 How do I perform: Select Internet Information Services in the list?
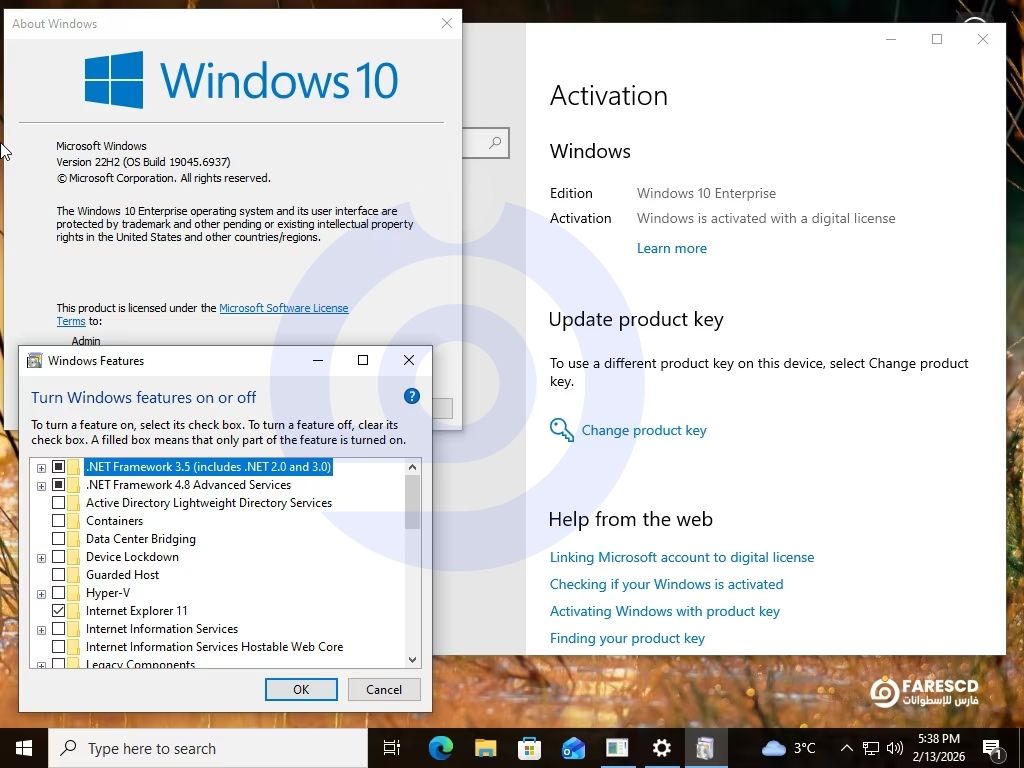[161, 629]
